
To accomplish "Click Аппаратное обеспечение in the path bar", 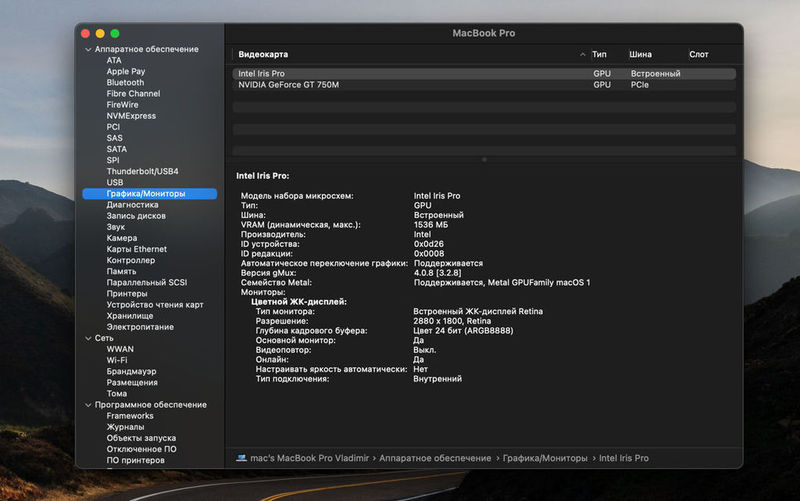I will (x=435, y=458).
